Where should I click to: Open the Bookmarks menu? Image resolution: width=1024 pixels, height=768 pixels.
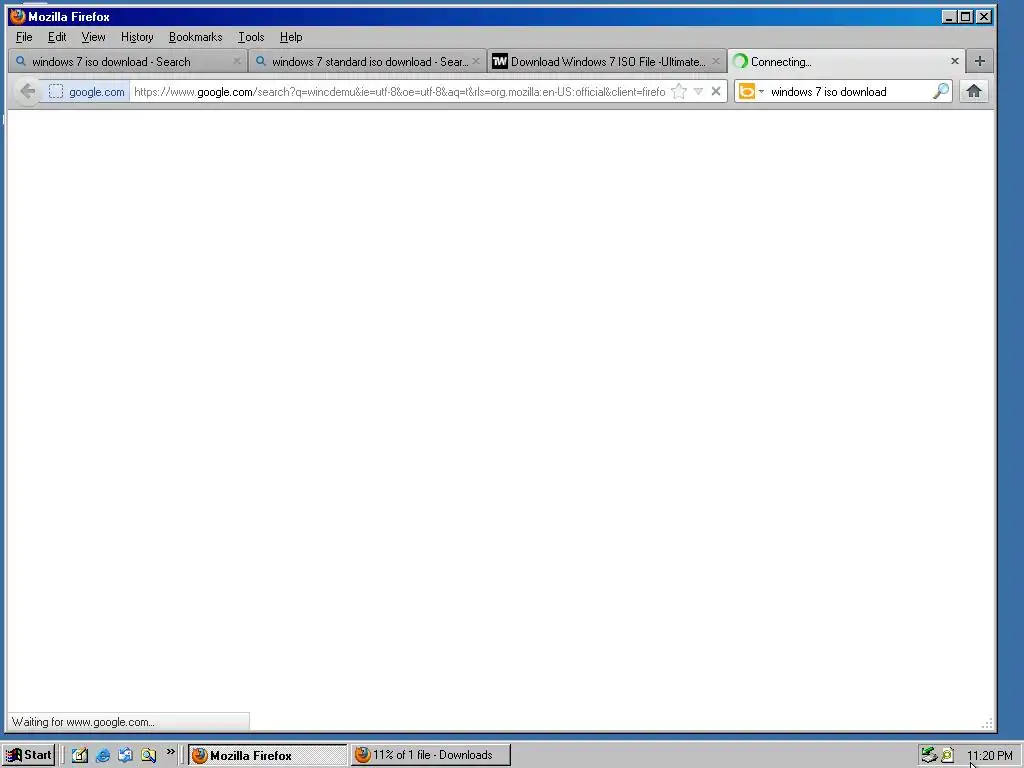195,37
